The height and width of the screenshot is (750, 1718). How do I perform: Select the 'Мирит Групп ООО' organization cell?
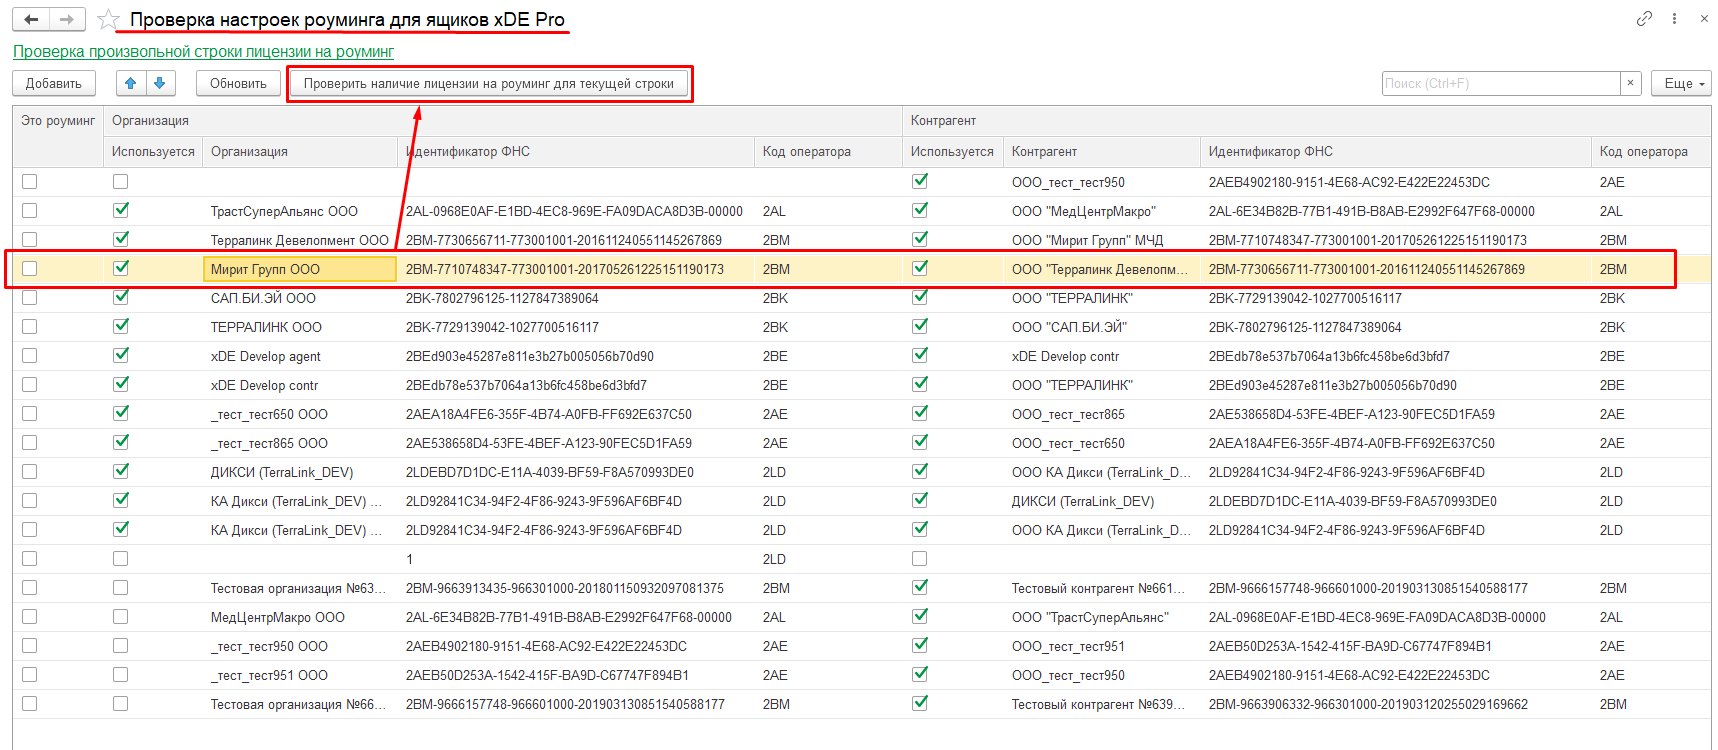pyautogui.click(x=300, y=269)
